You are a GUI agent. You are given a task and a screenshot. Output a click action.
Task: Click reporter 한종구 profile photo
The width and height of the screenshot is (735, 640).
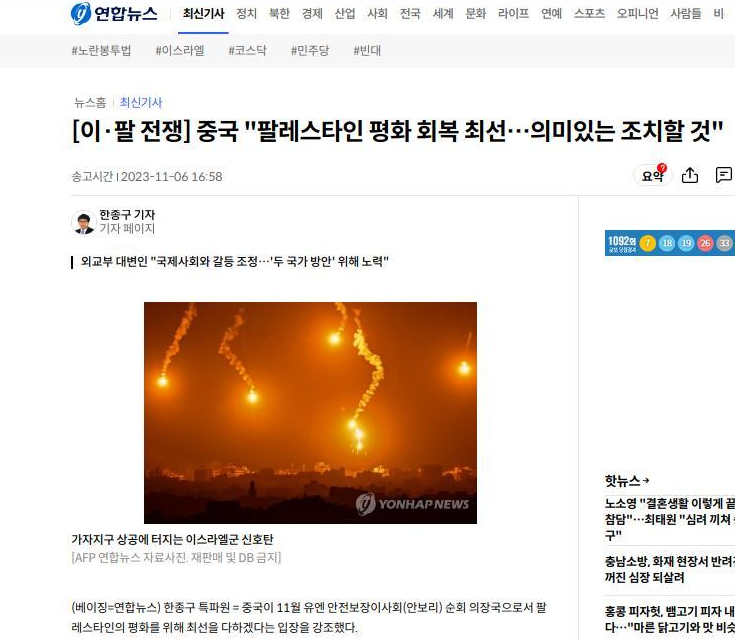(x=83, y=222)
